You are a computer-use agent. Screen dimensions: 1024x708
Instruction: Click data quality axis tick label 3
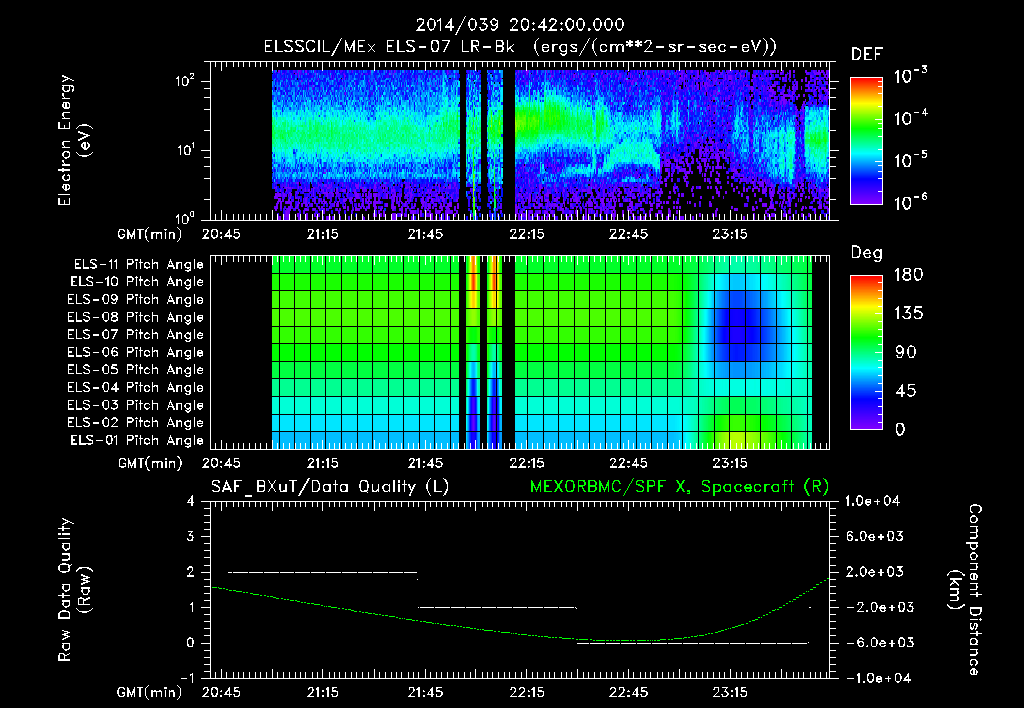[191, 536]
